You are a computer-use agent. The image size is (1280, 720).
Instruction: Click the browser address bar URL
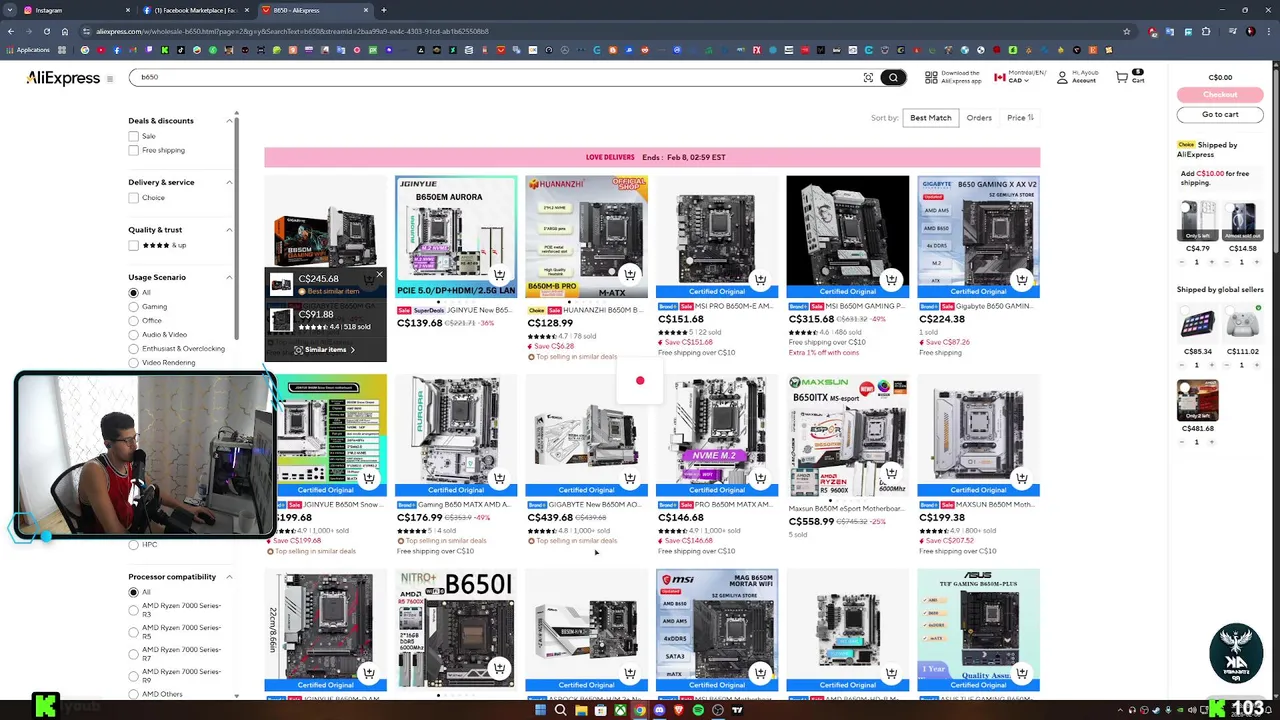(x=600, y=31)
